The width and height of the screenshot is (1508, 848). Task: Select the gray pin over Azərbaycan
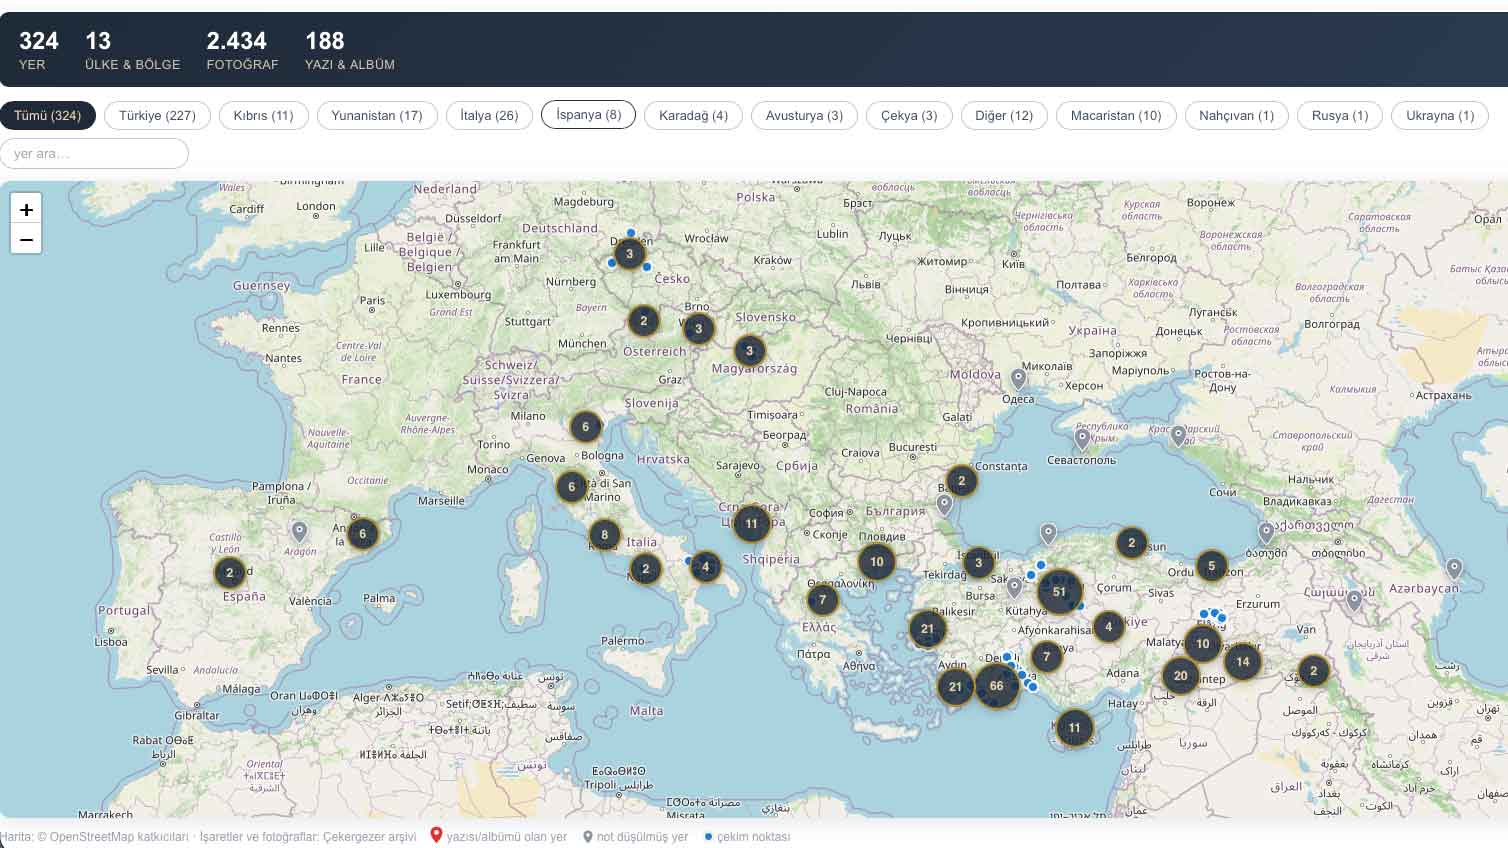1455,569
